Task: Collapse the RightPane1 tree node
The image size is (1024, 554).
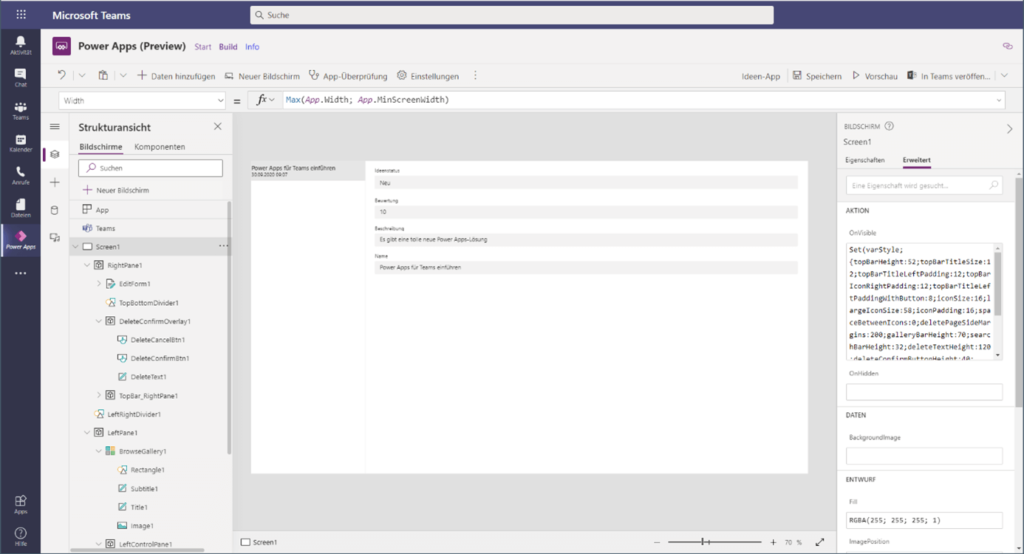Action: [x=87, y=265]
